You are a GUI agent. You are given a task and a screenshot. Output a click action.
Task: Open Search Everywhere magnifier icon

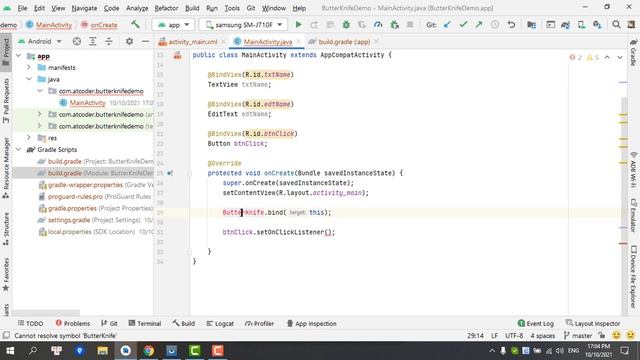616,25
